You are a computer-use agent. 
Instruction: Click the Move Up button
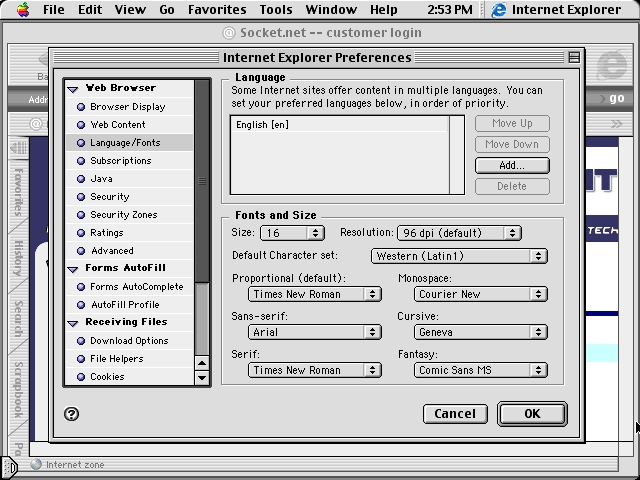(512, 123)
